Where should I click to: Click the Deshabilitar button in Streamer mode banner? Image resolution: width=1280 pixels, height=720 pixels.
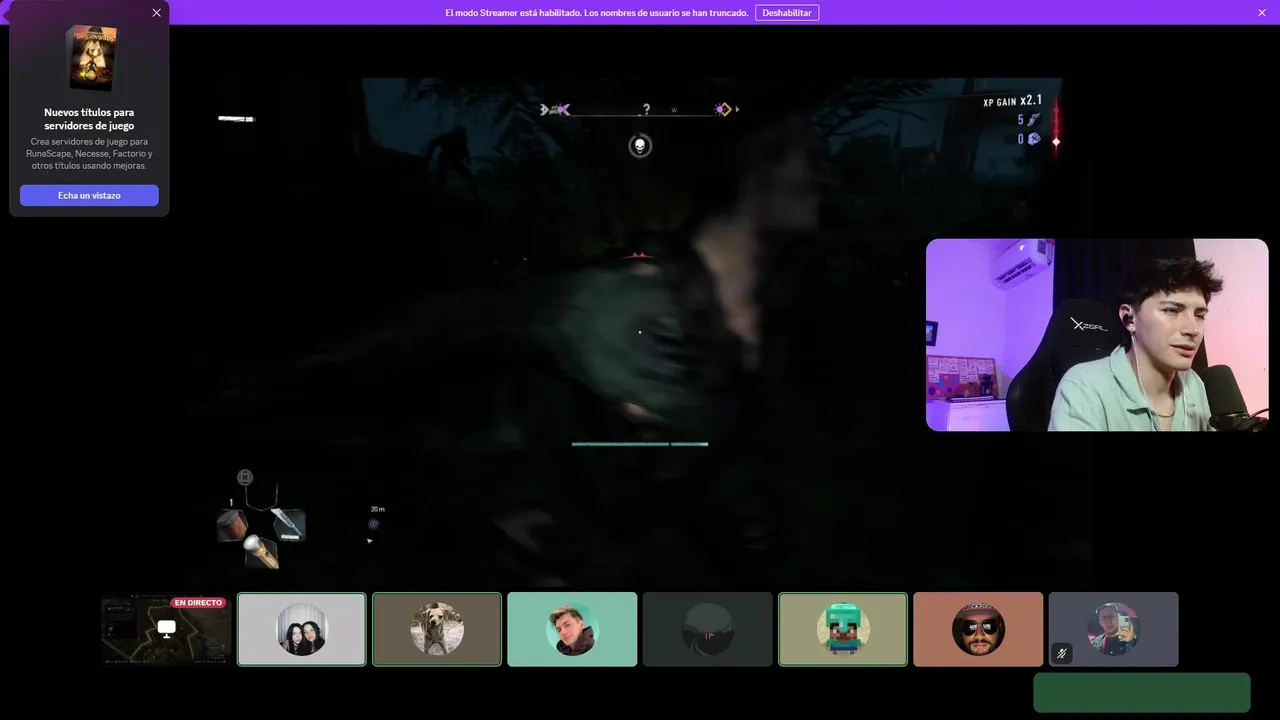(787, 13)
